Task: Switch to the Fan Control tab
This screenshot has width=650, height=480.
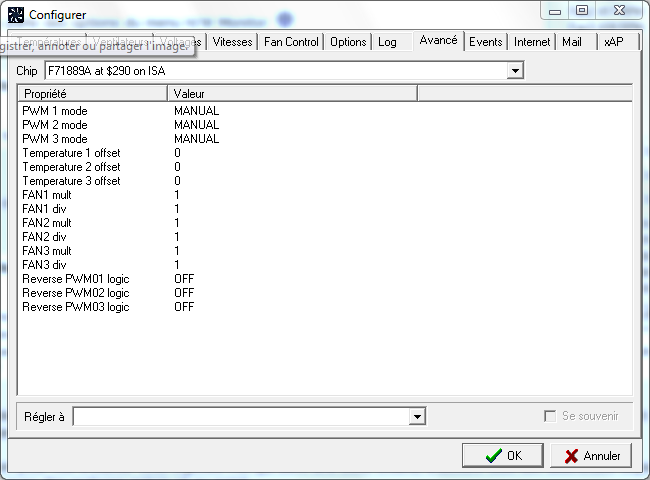Action: [291, 42]
